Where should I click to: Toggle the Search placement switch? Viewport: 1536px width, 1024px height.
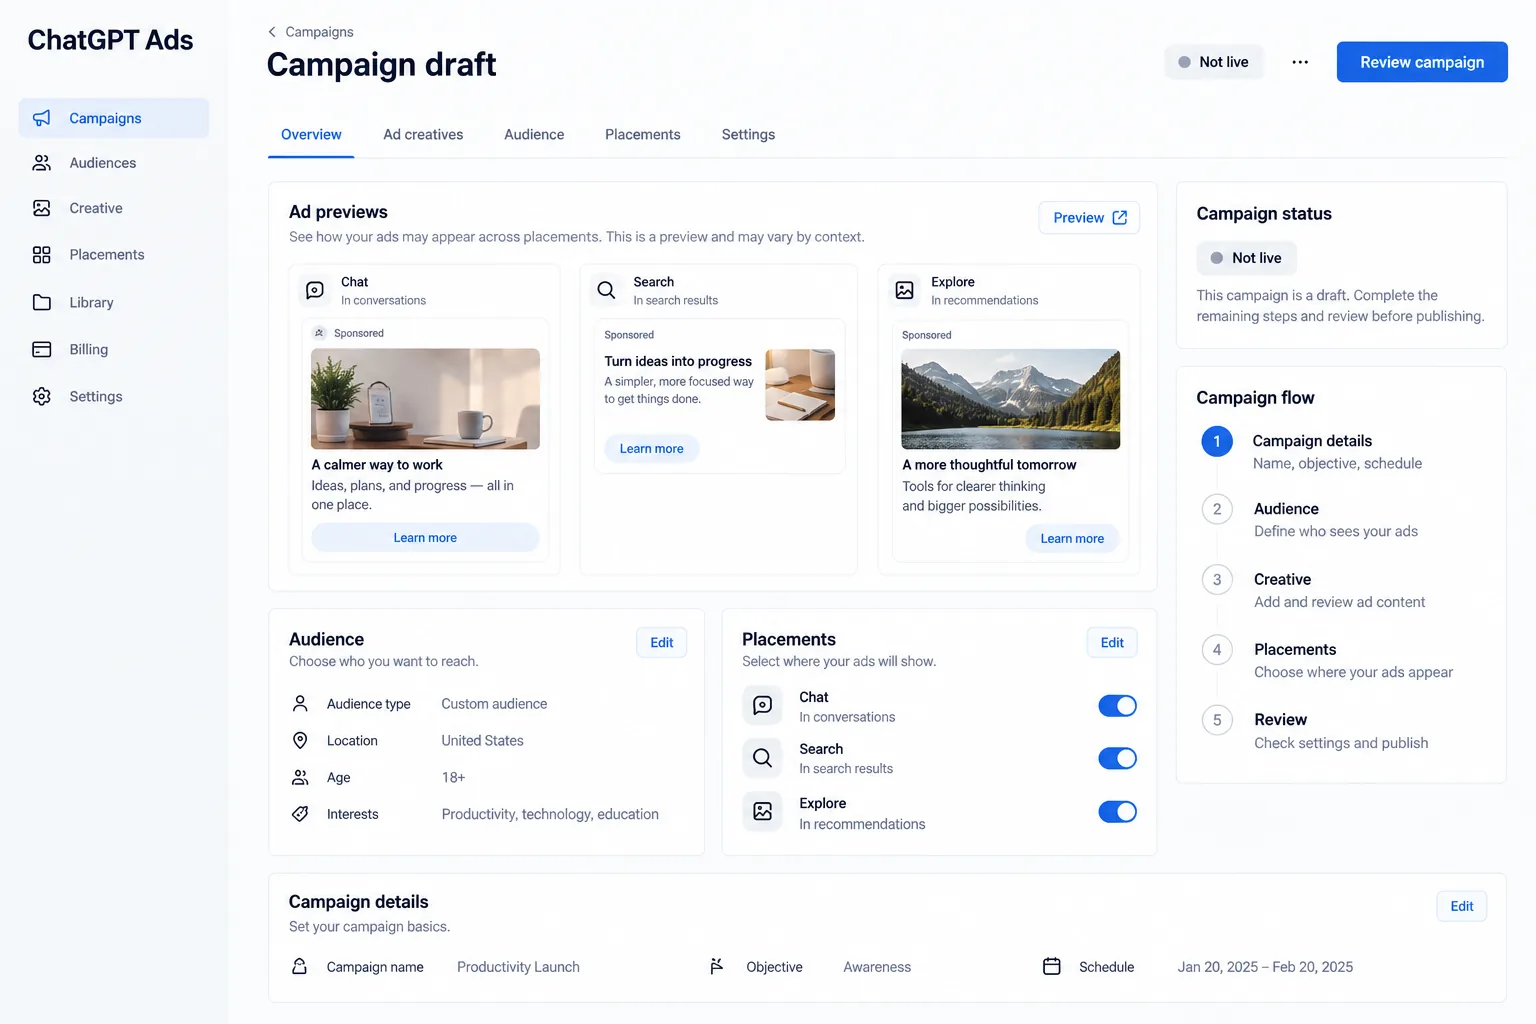(x=1117, y=758)
